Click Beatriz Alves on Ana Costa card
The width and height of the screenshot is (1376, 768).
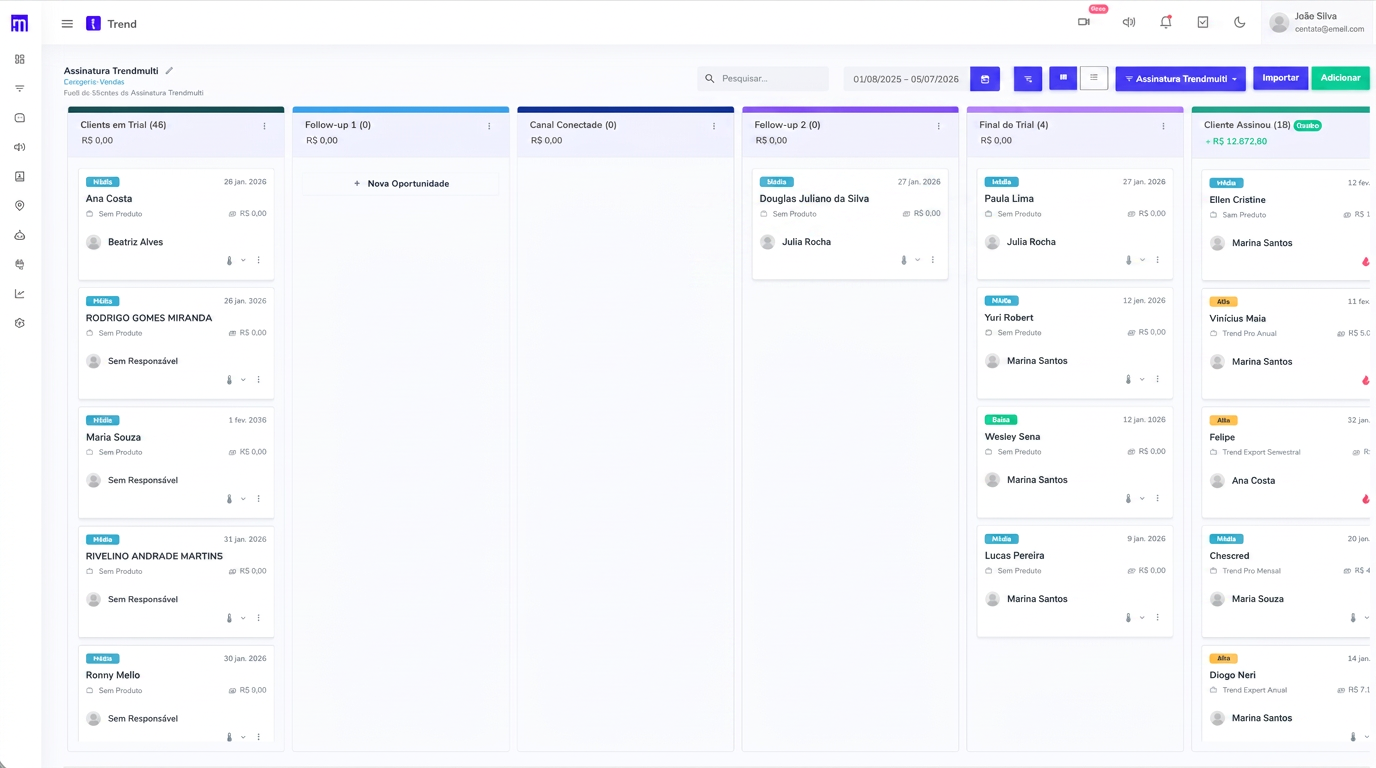[135, 242]
